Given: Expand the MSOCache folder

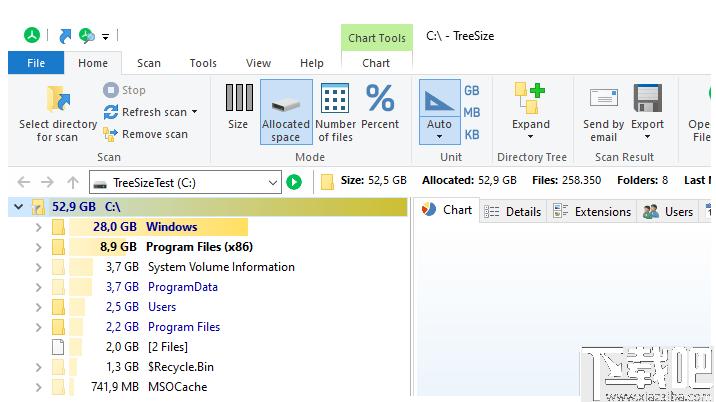Looking at the screenshot, I should pyautogui.click(x=38, y=387).
